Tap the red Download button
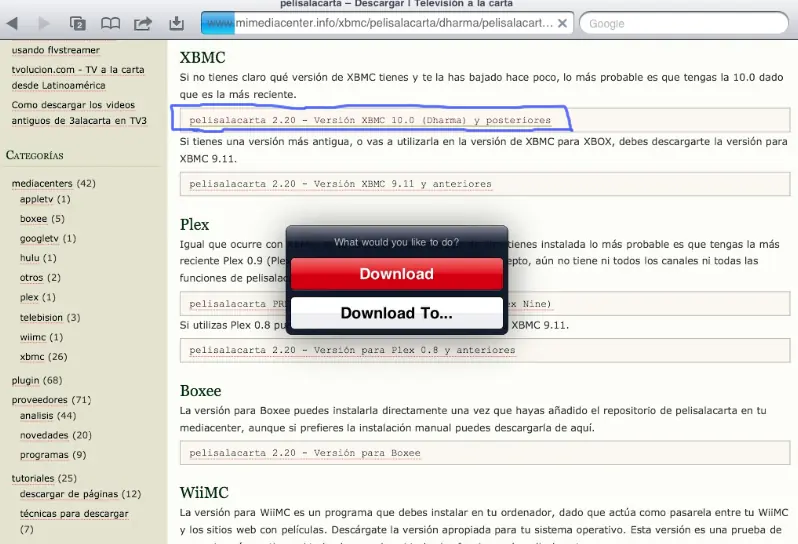Viewport: 798px width, 544px height. [x=396, y=274]
